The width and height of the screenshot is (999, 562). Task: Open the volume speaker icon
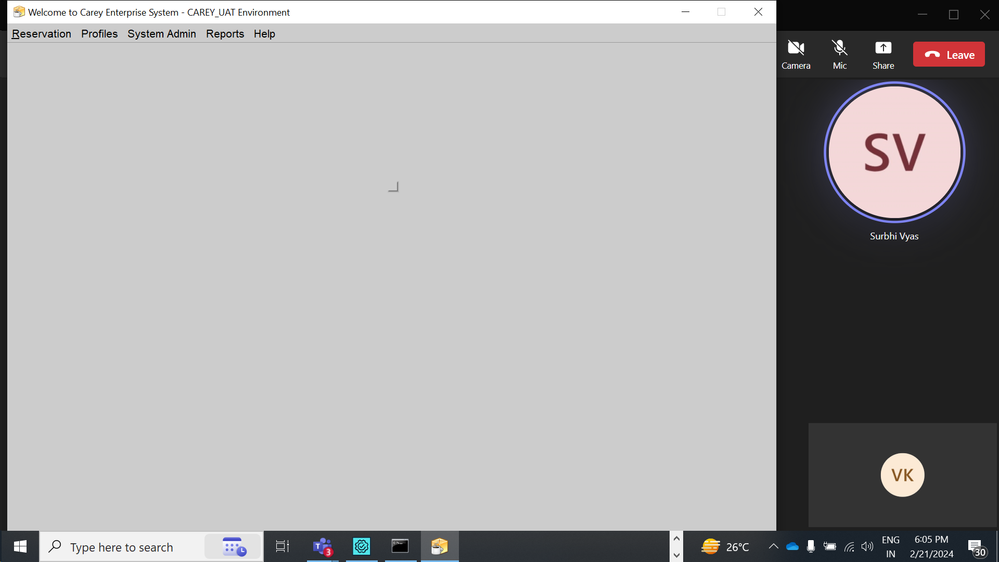[867, 547]
